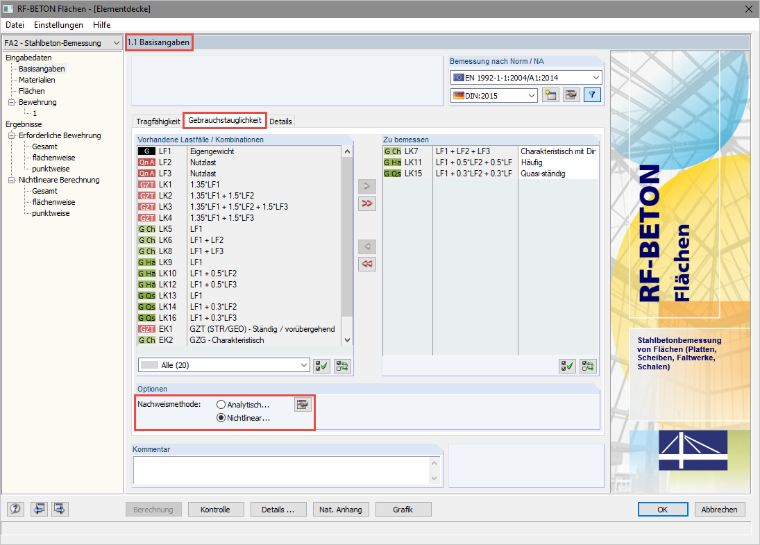Image resolution: width=760 pixels, height=545 pixels.
Task: Select Materialien in navigation tree
Action: point(37,80)
